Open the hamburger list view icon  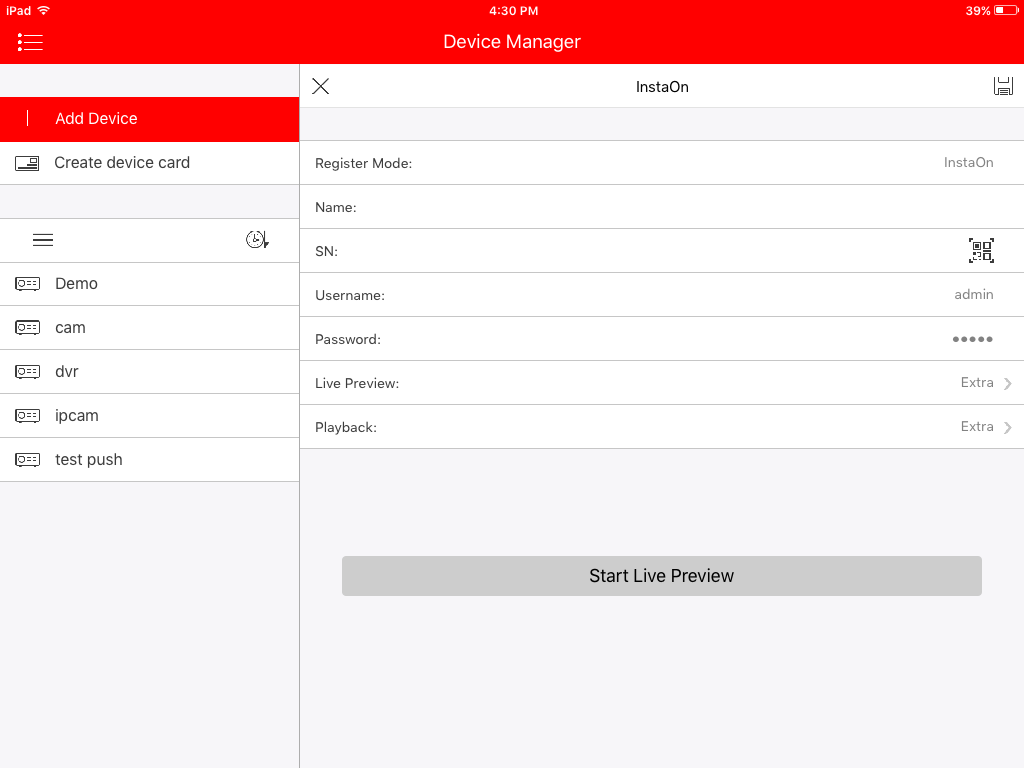(x=43, y=240)
